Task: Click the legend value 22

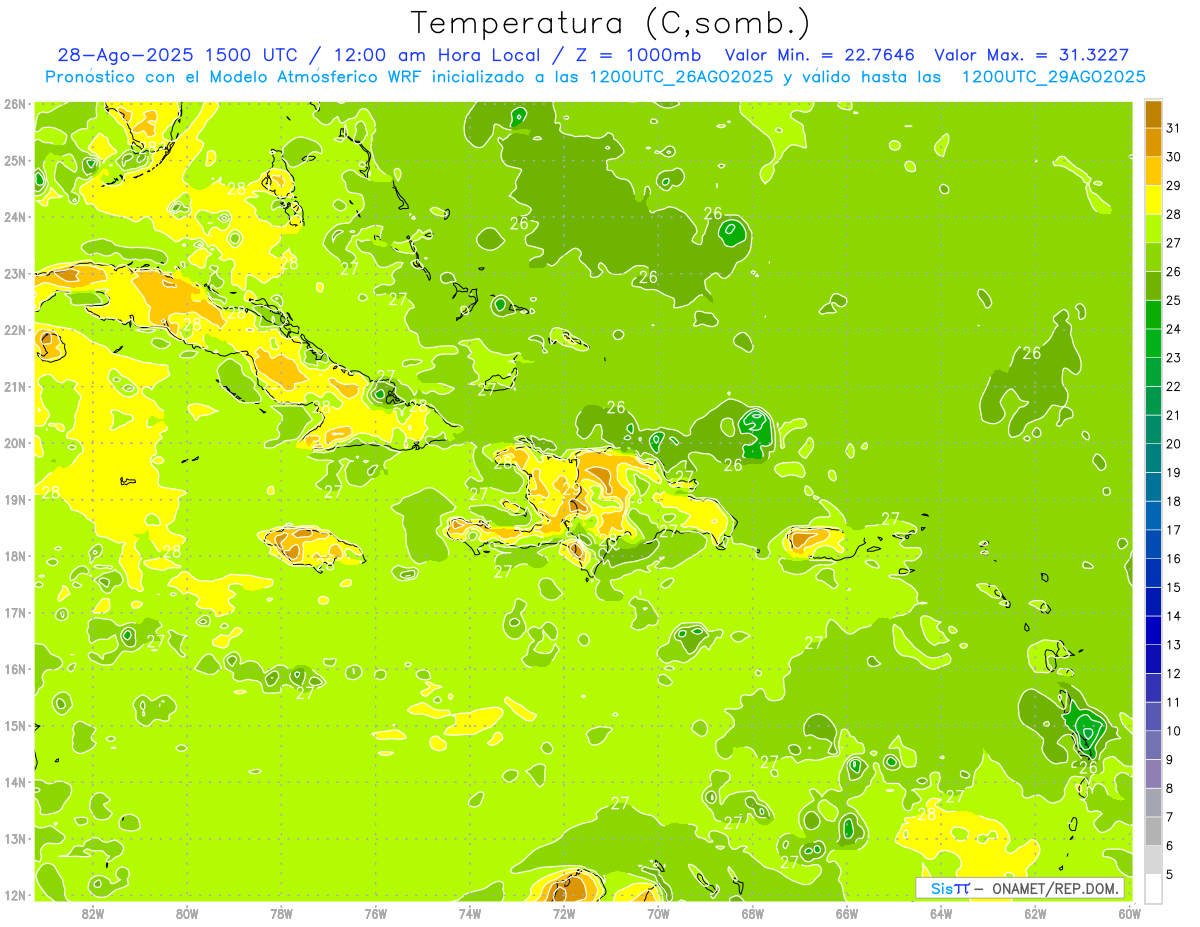Action: coord(1174,386)
